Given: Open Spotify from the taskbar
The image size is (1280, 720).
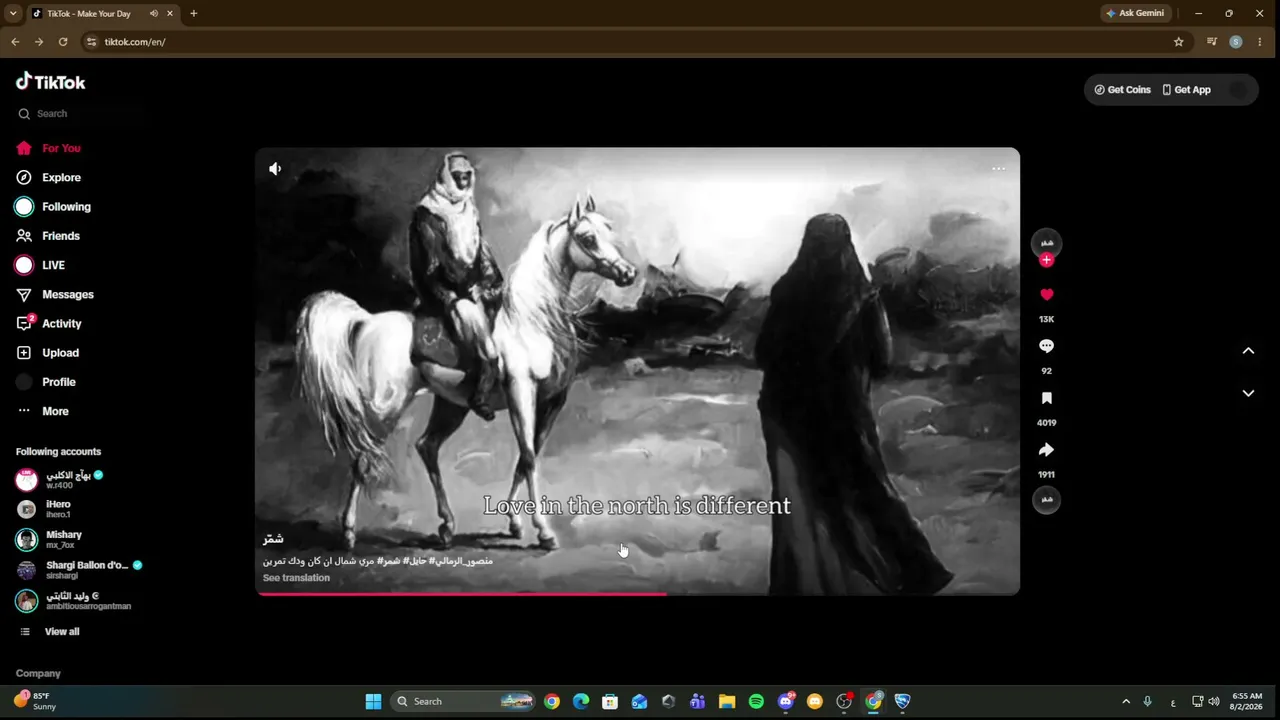Looking at the screenshot, I should click(x=756, y=701).
